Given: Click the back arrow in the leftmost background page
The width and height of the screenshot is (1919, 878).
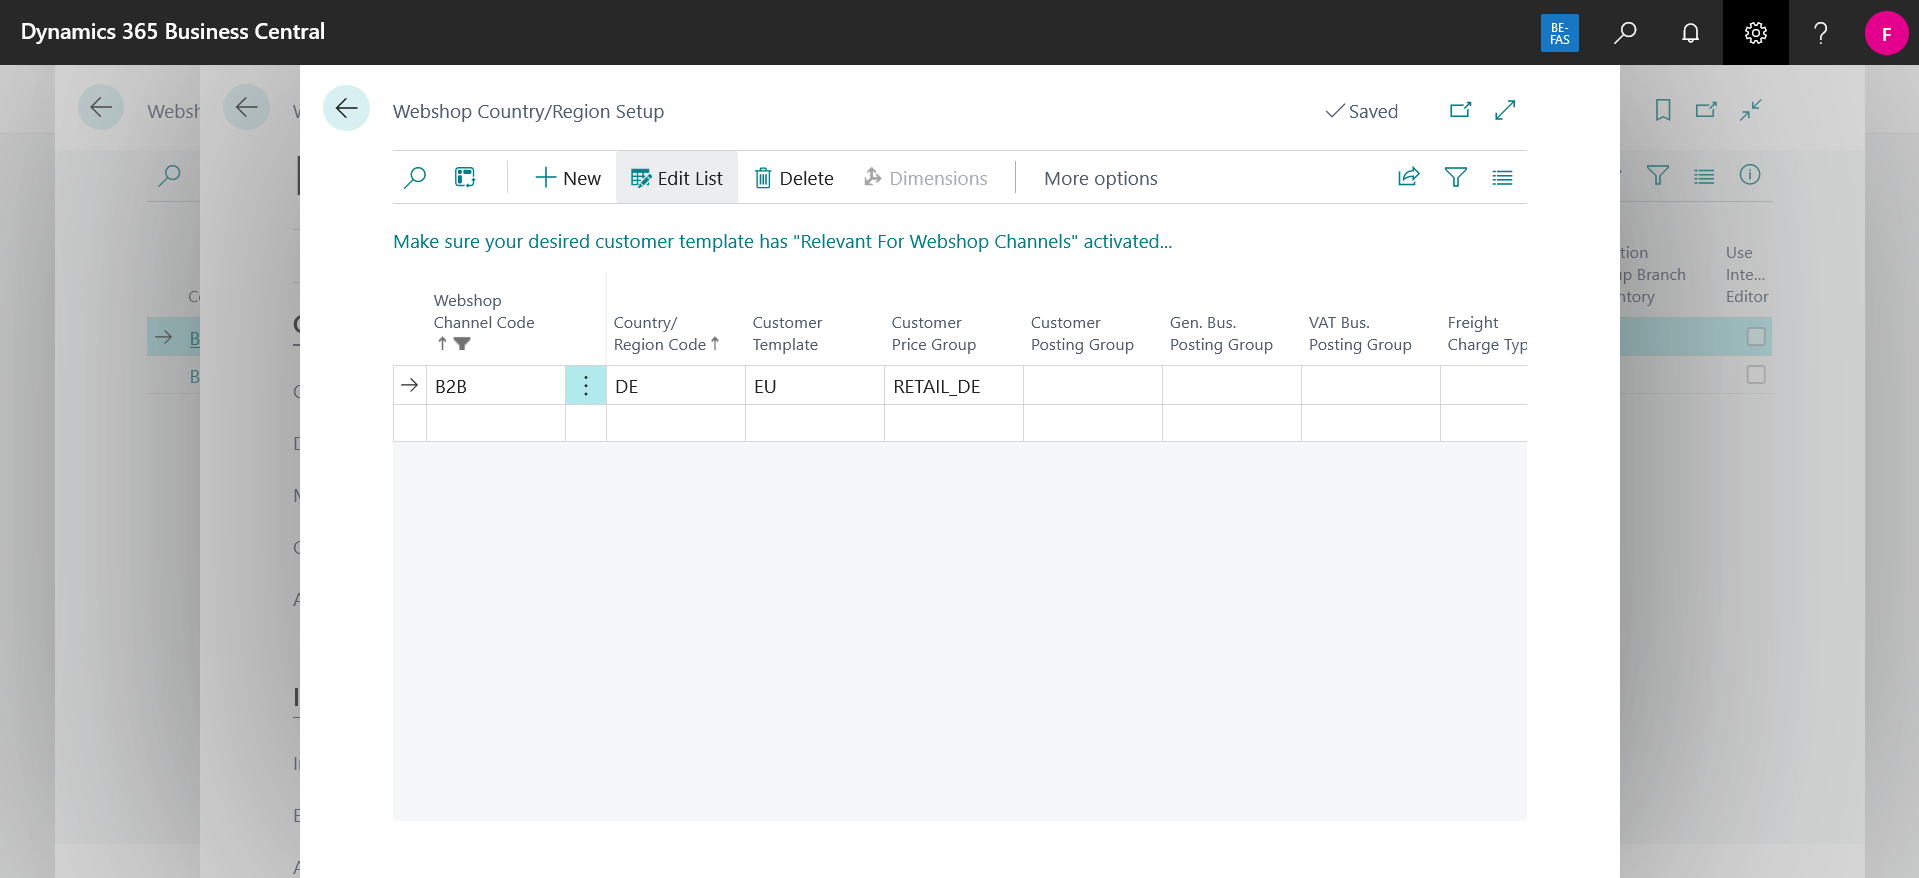Looking at the screenshot, I should pyautogui.click(x=101, y=107).
